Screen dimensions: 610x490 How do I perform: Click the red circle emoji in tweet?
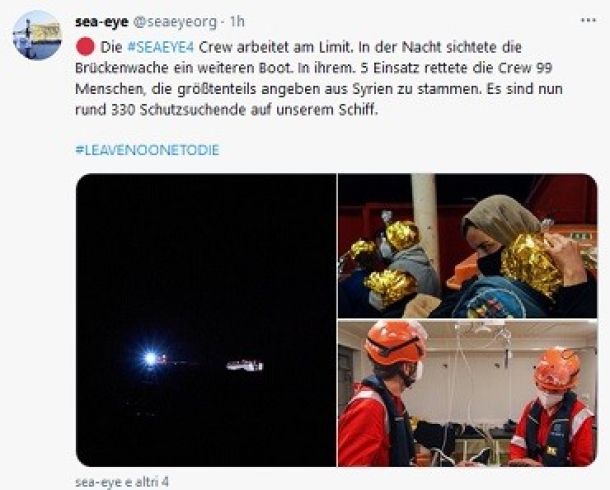pos(85,47)
